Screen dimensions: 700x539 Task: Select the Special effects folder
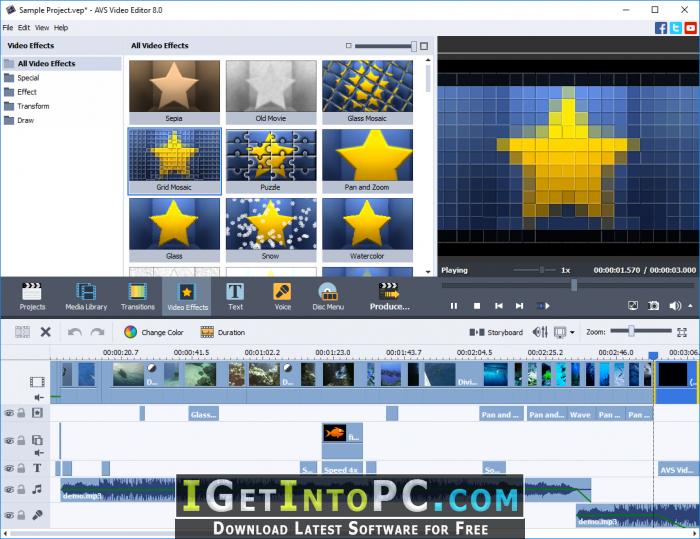(x=28, y=78)
